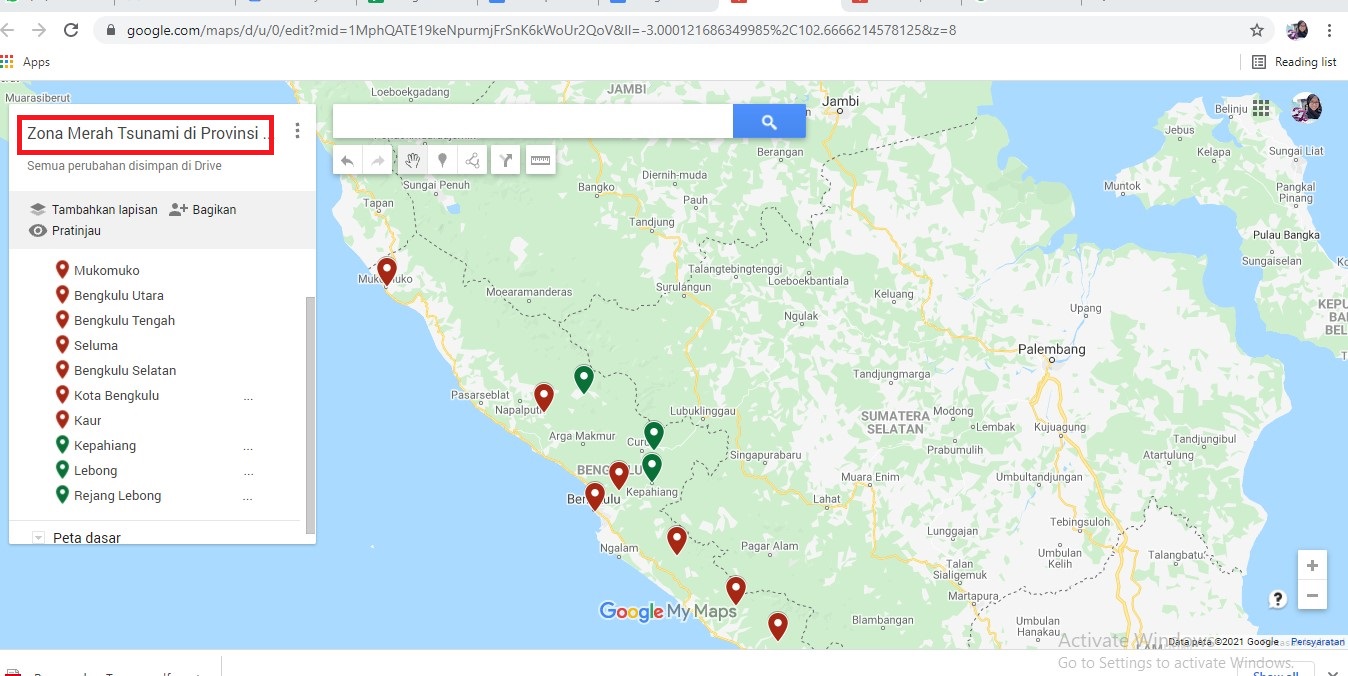Select the hand pan tool
This screenshot has height=676, width=1348.
click(411, 160)
